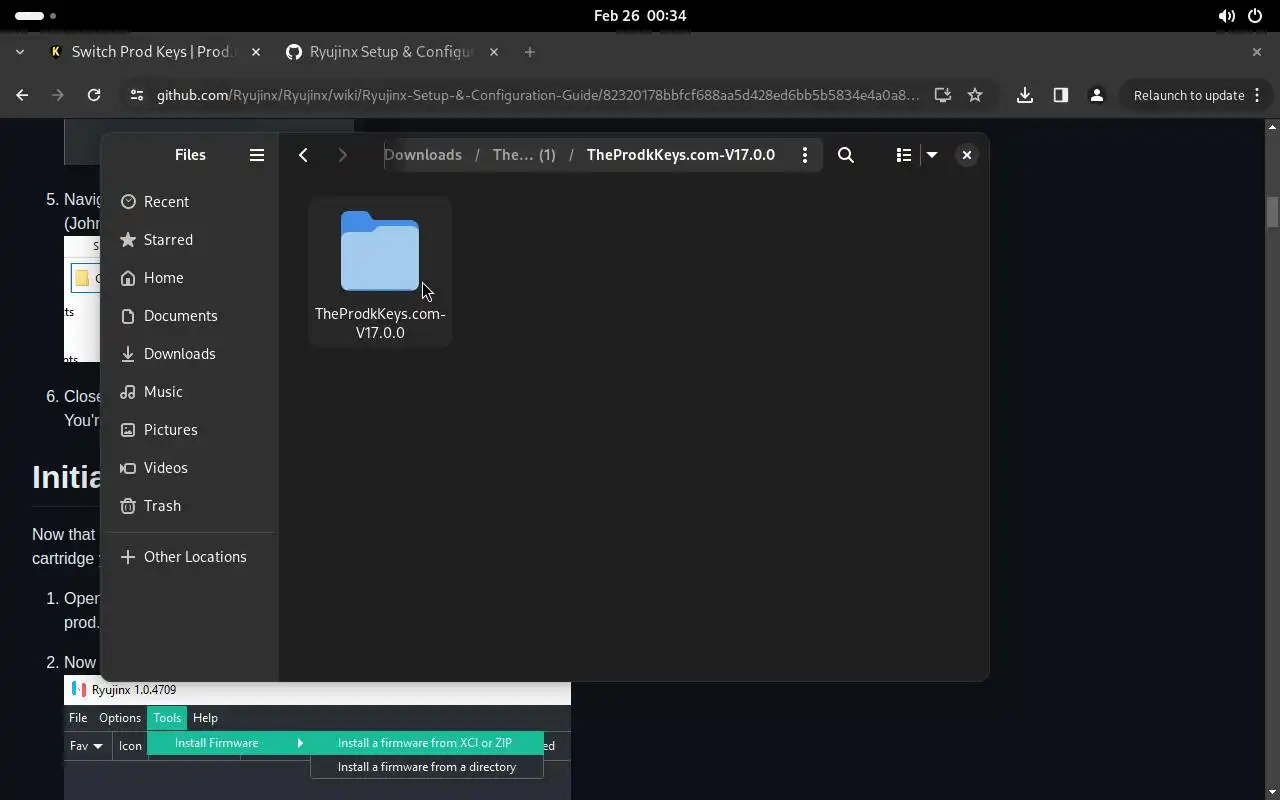Search files with the magnifier icon

846,155
